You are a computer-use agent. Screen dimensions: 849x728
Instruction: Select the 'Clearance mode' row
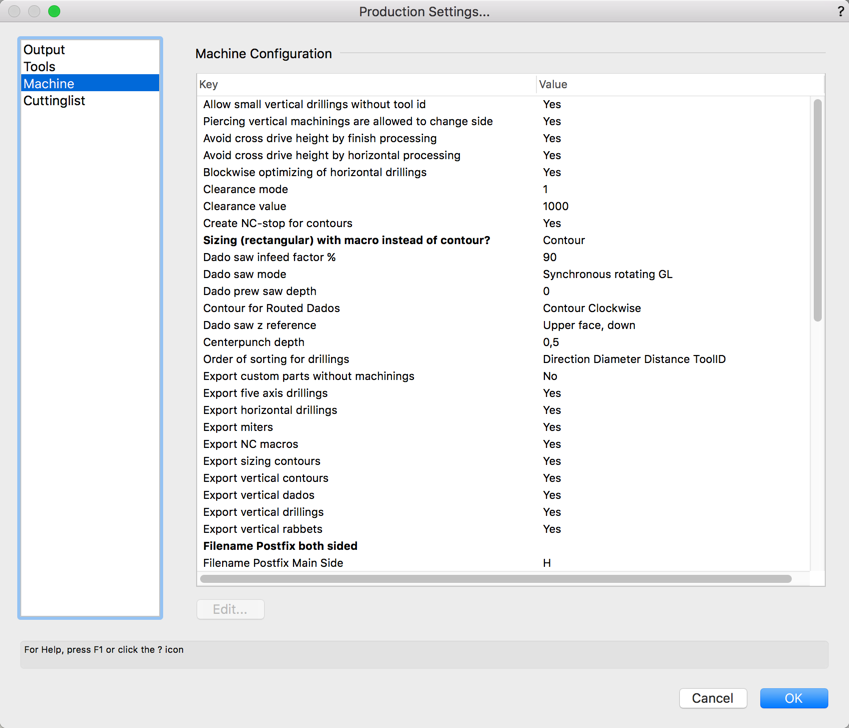[x=504, y=189]
